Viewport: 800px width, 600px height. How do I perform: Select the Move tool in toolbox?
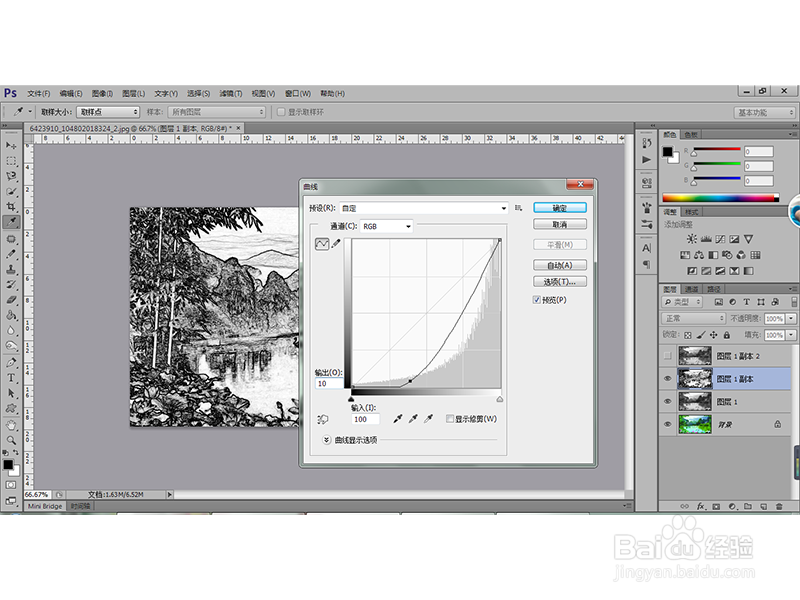11,145
